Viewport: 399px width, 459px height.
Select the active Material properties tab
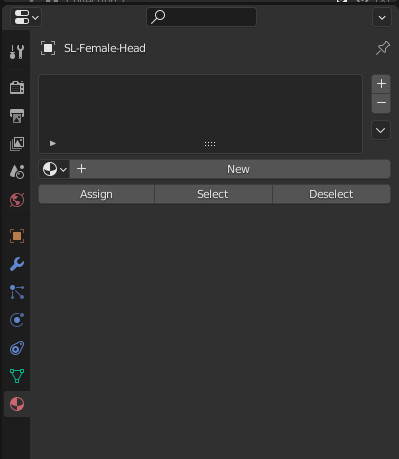coord(17,404)
